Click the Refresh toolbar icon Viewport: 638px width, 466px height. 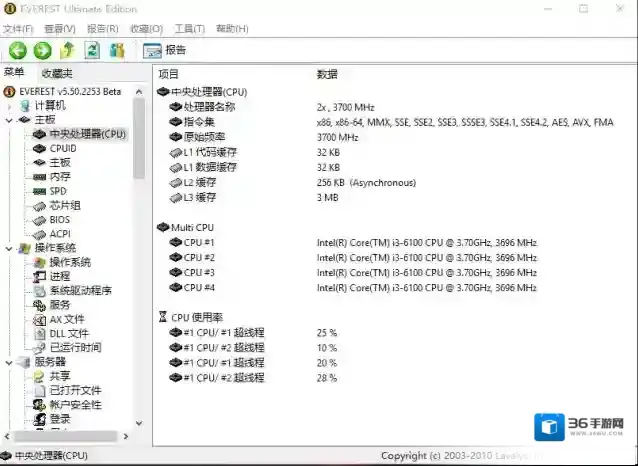pos(92,50)
